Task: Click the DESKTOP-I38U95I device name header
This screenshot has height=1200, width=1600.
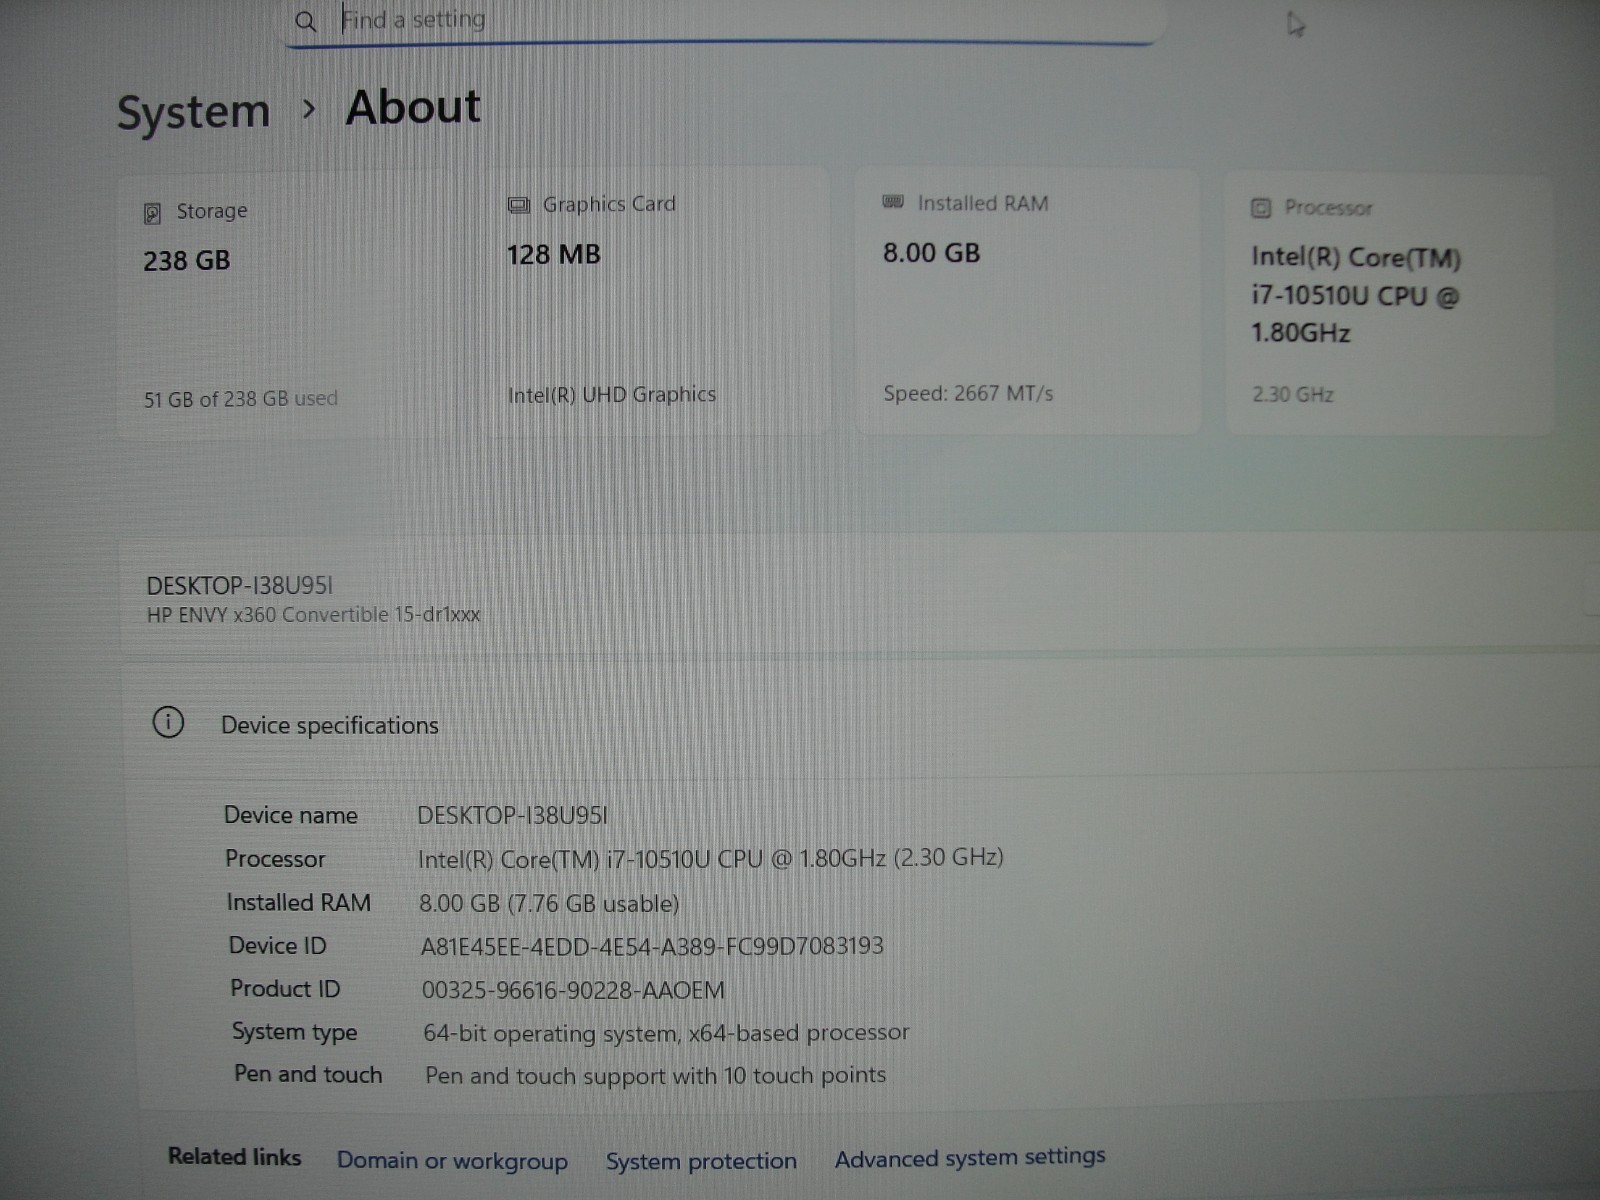Action: coord(239,586)
